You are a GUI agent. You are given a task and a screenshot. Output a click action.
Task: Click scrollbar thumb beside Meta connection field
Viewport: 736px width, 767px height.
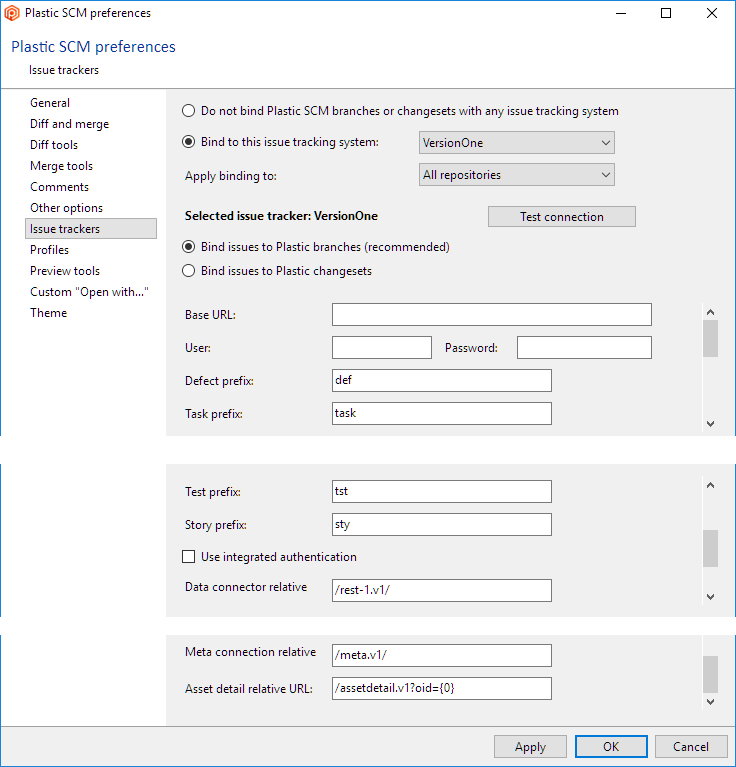point(711,675)
